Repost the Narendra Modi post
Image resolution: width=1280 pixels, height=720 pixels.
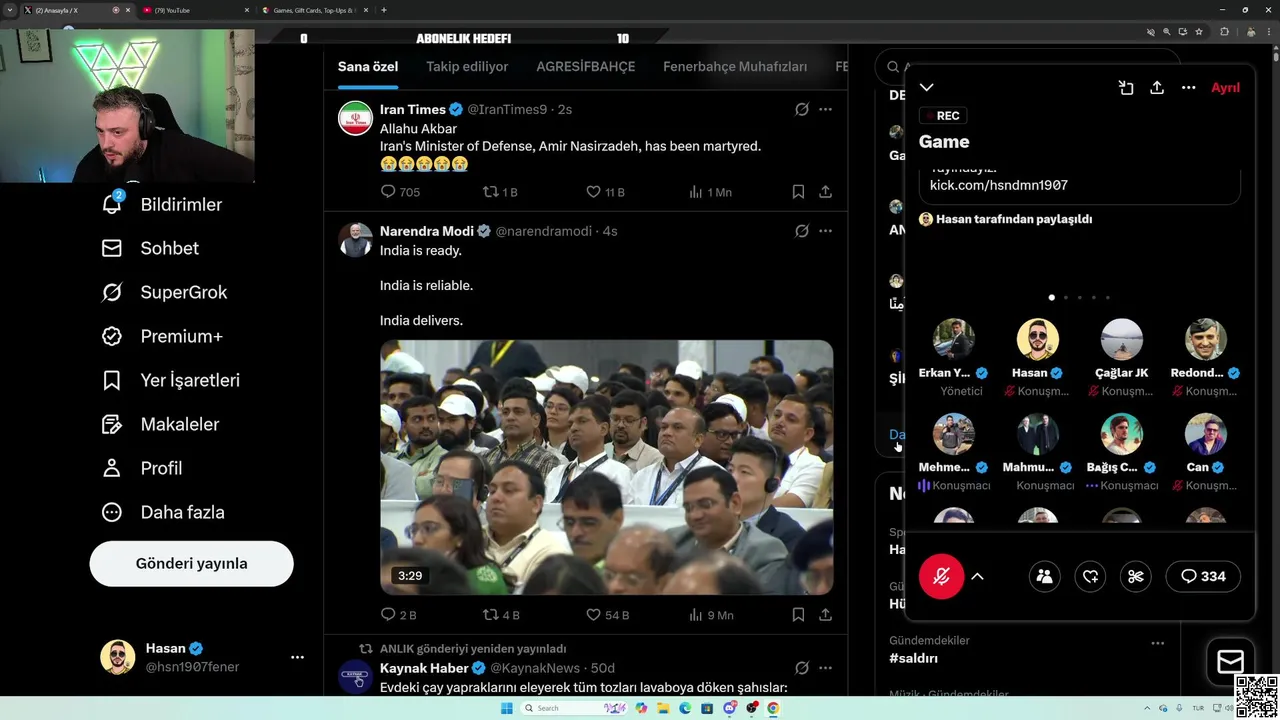tap(501, 615)
